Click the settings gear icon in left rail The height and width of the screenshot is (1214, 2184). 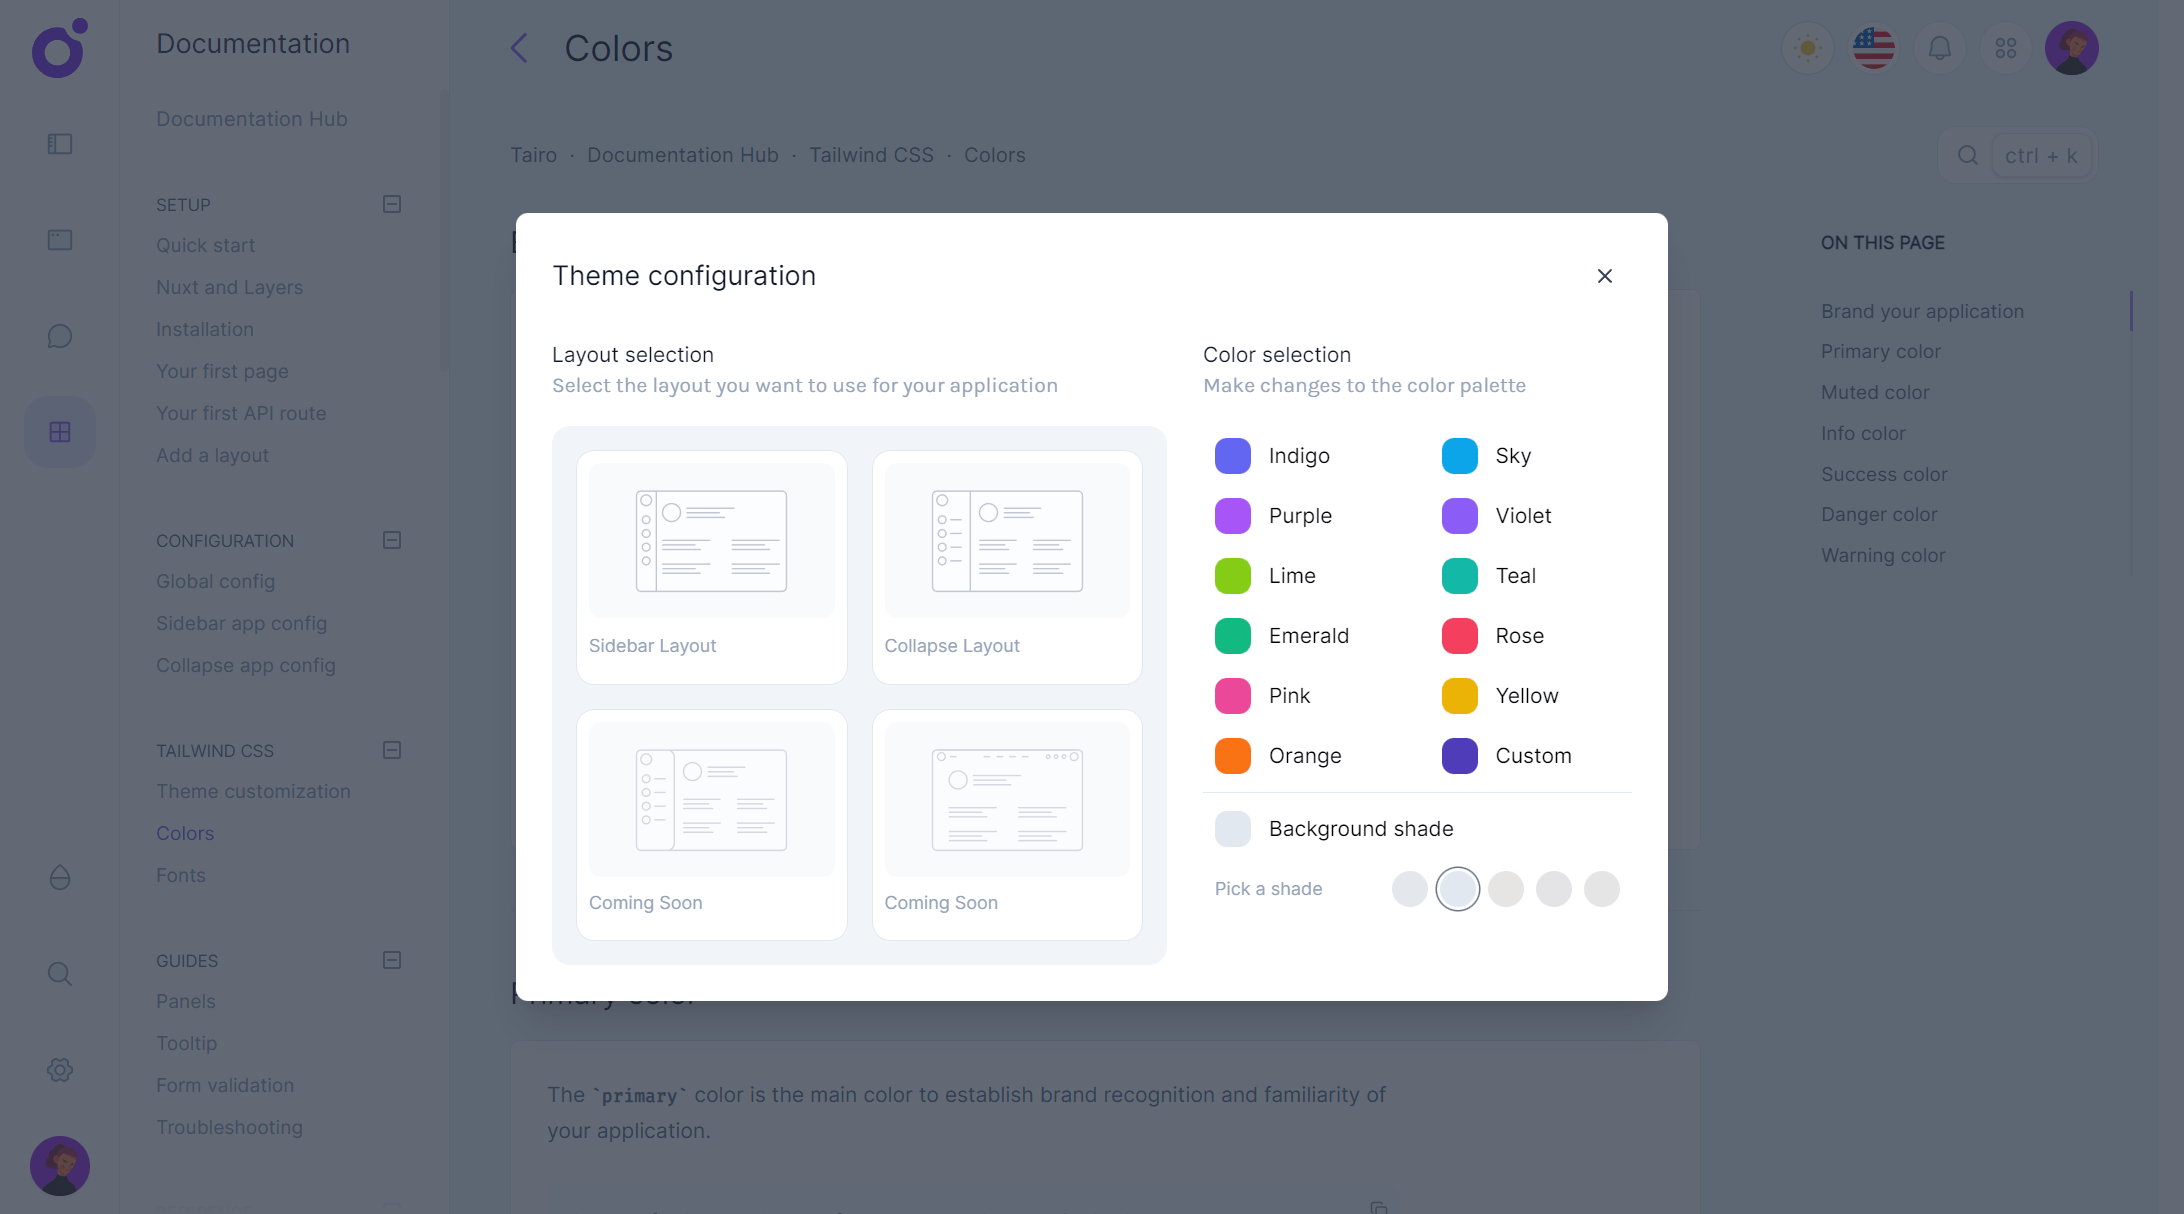click(x=60, y=1070)
